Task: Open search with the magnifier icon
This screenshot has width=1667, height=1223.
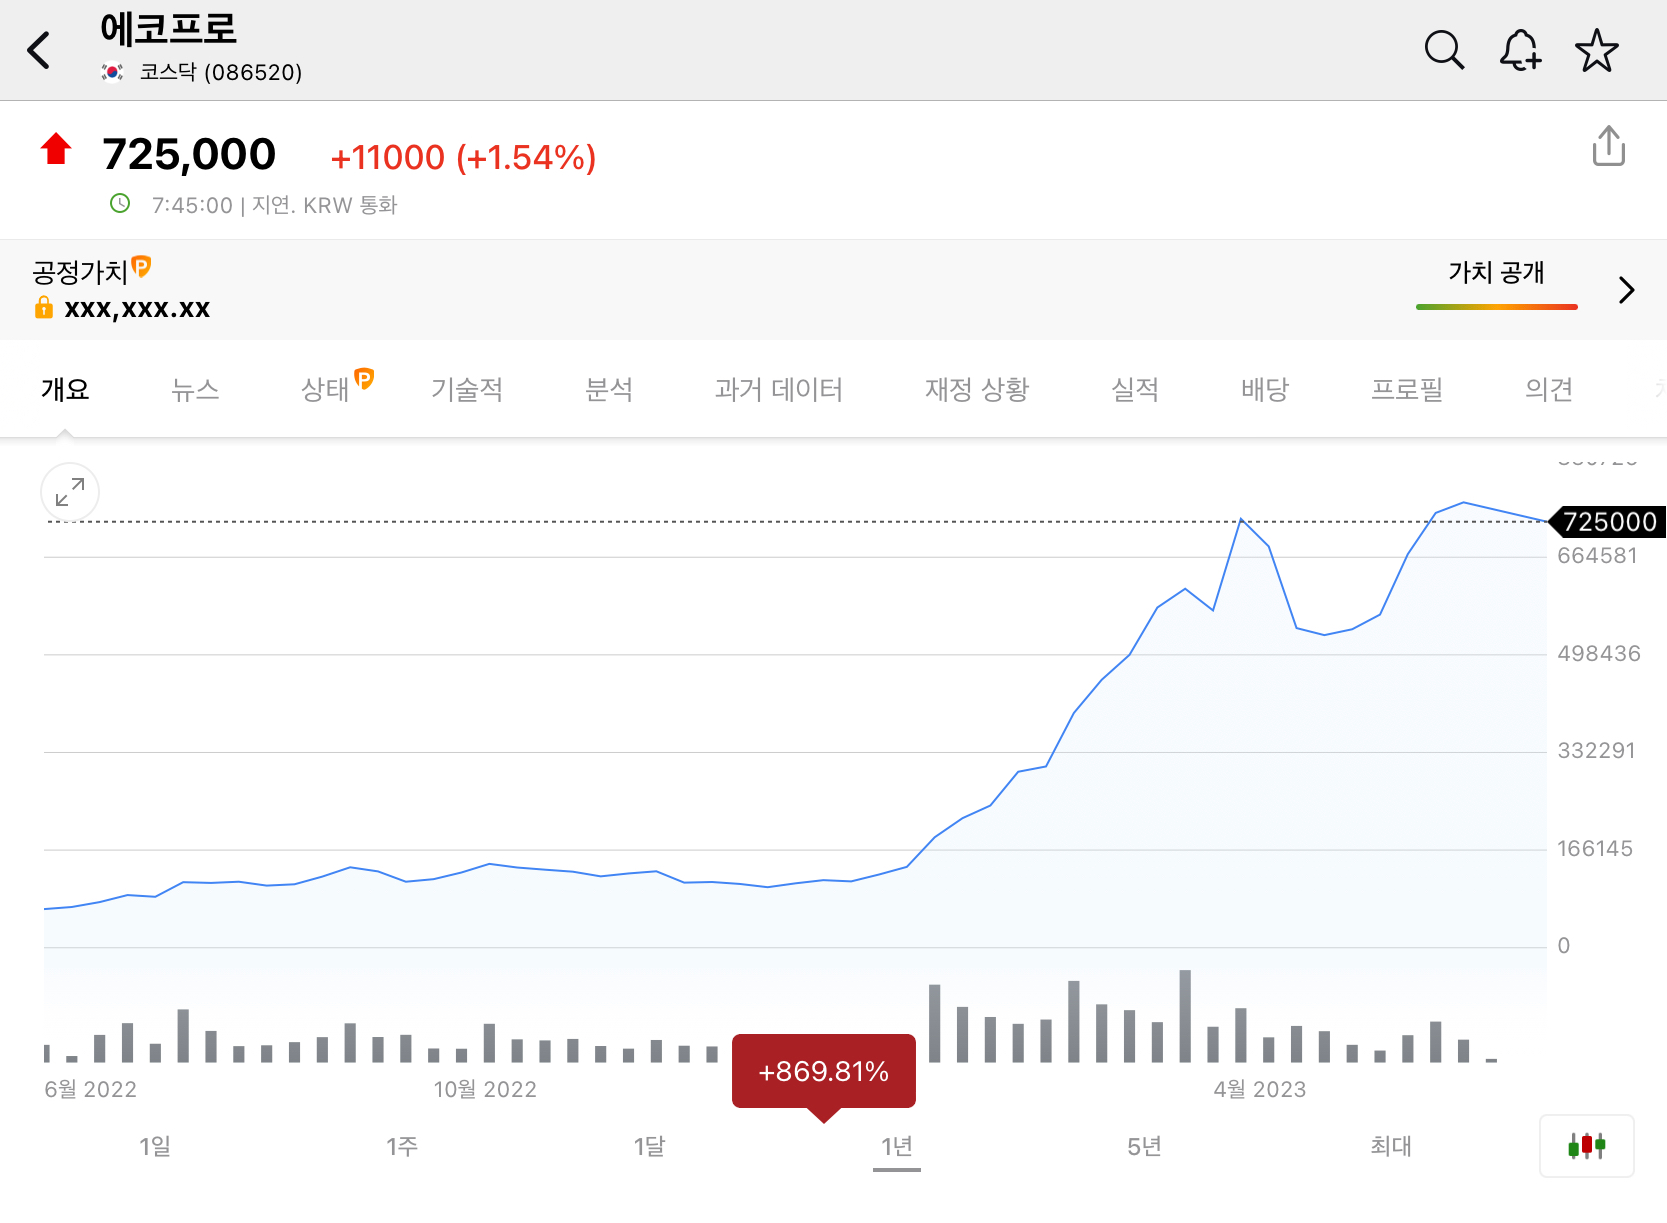Action: (1444, 50)
